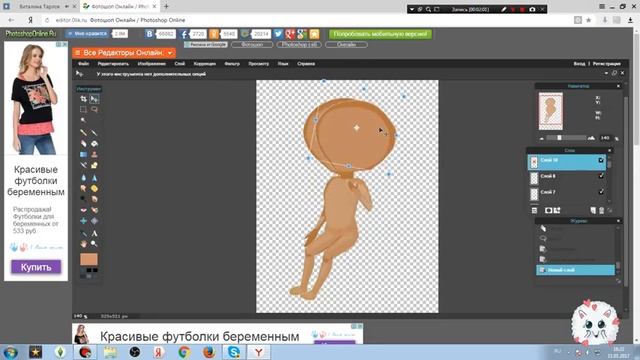Click the PhotoshopOnline.Ru logo link

31,33
